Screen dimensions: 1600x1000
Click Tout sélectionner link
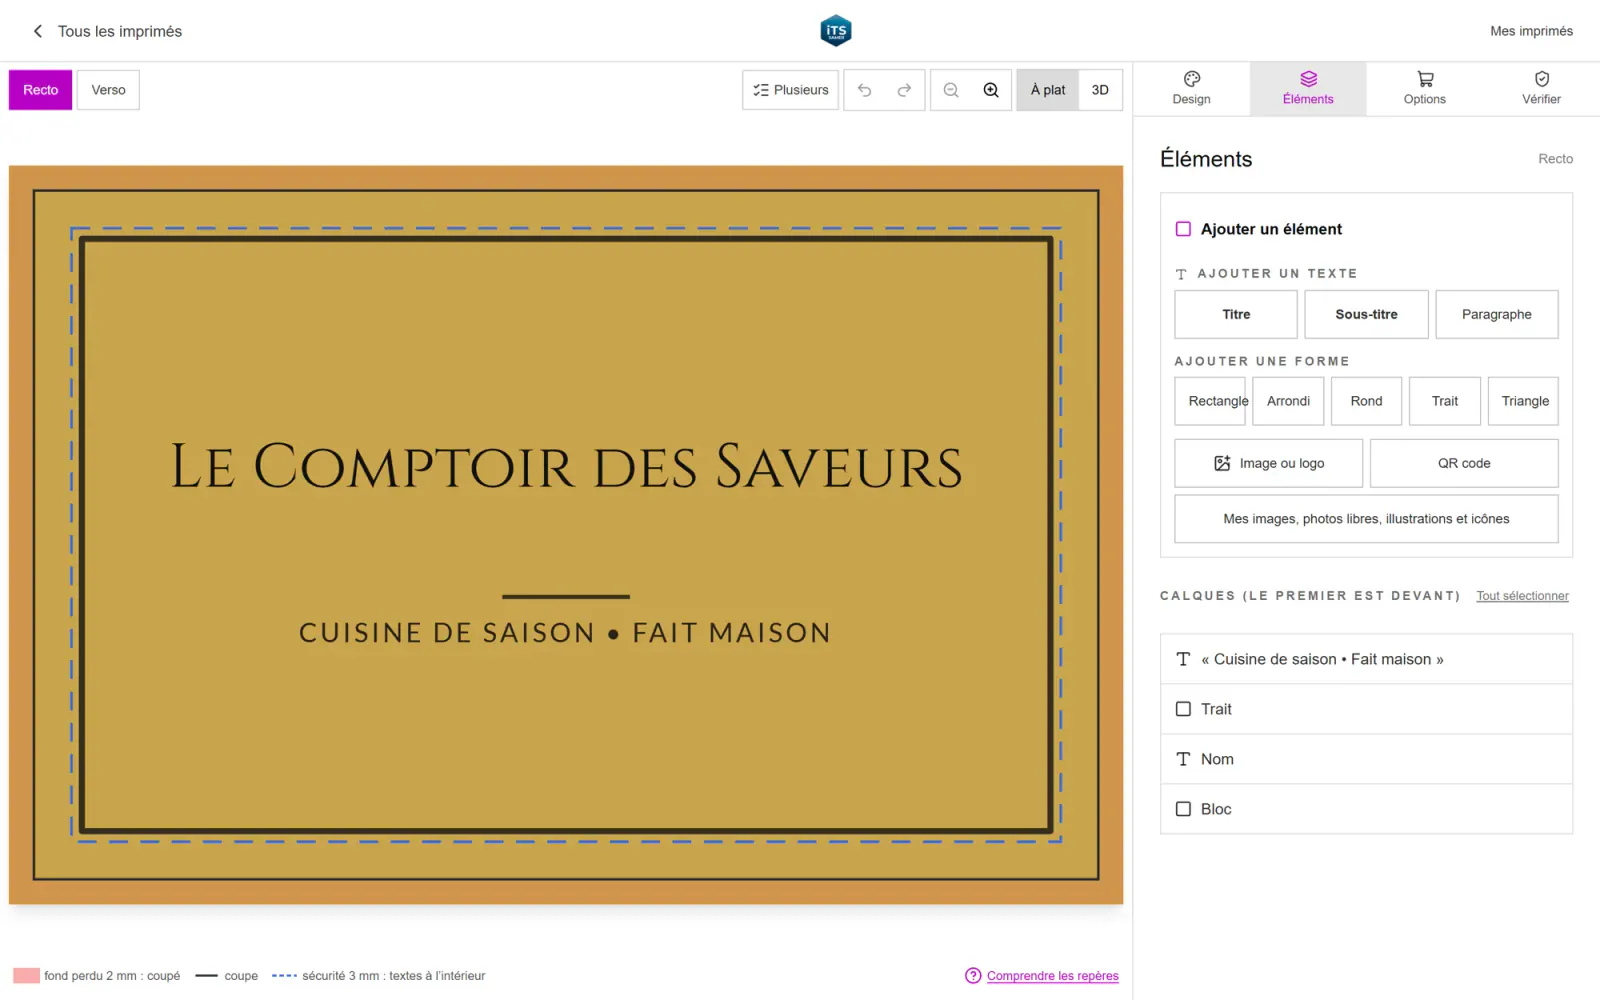coord(1522,596)
